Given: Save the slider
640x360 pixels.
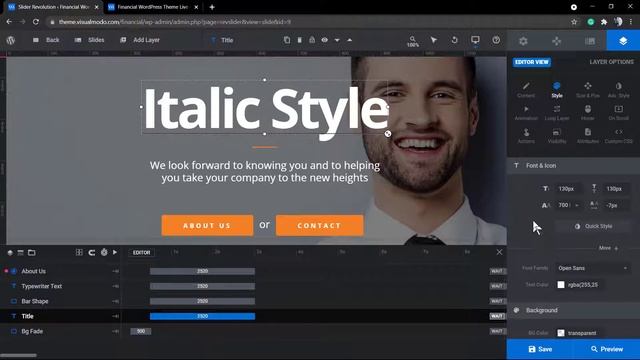Looking at the screenshot, I should pos(540,349).
